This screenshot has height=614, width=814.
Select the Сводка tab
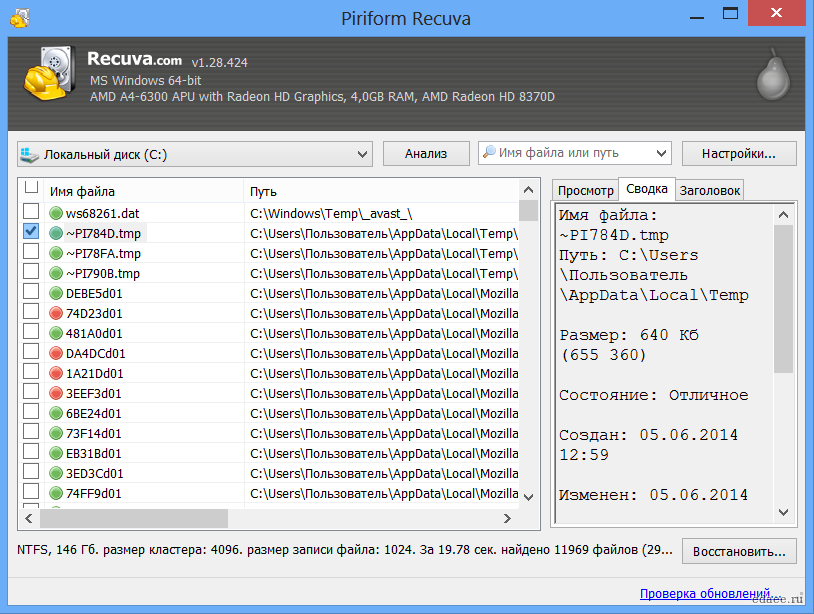[646, 189]
